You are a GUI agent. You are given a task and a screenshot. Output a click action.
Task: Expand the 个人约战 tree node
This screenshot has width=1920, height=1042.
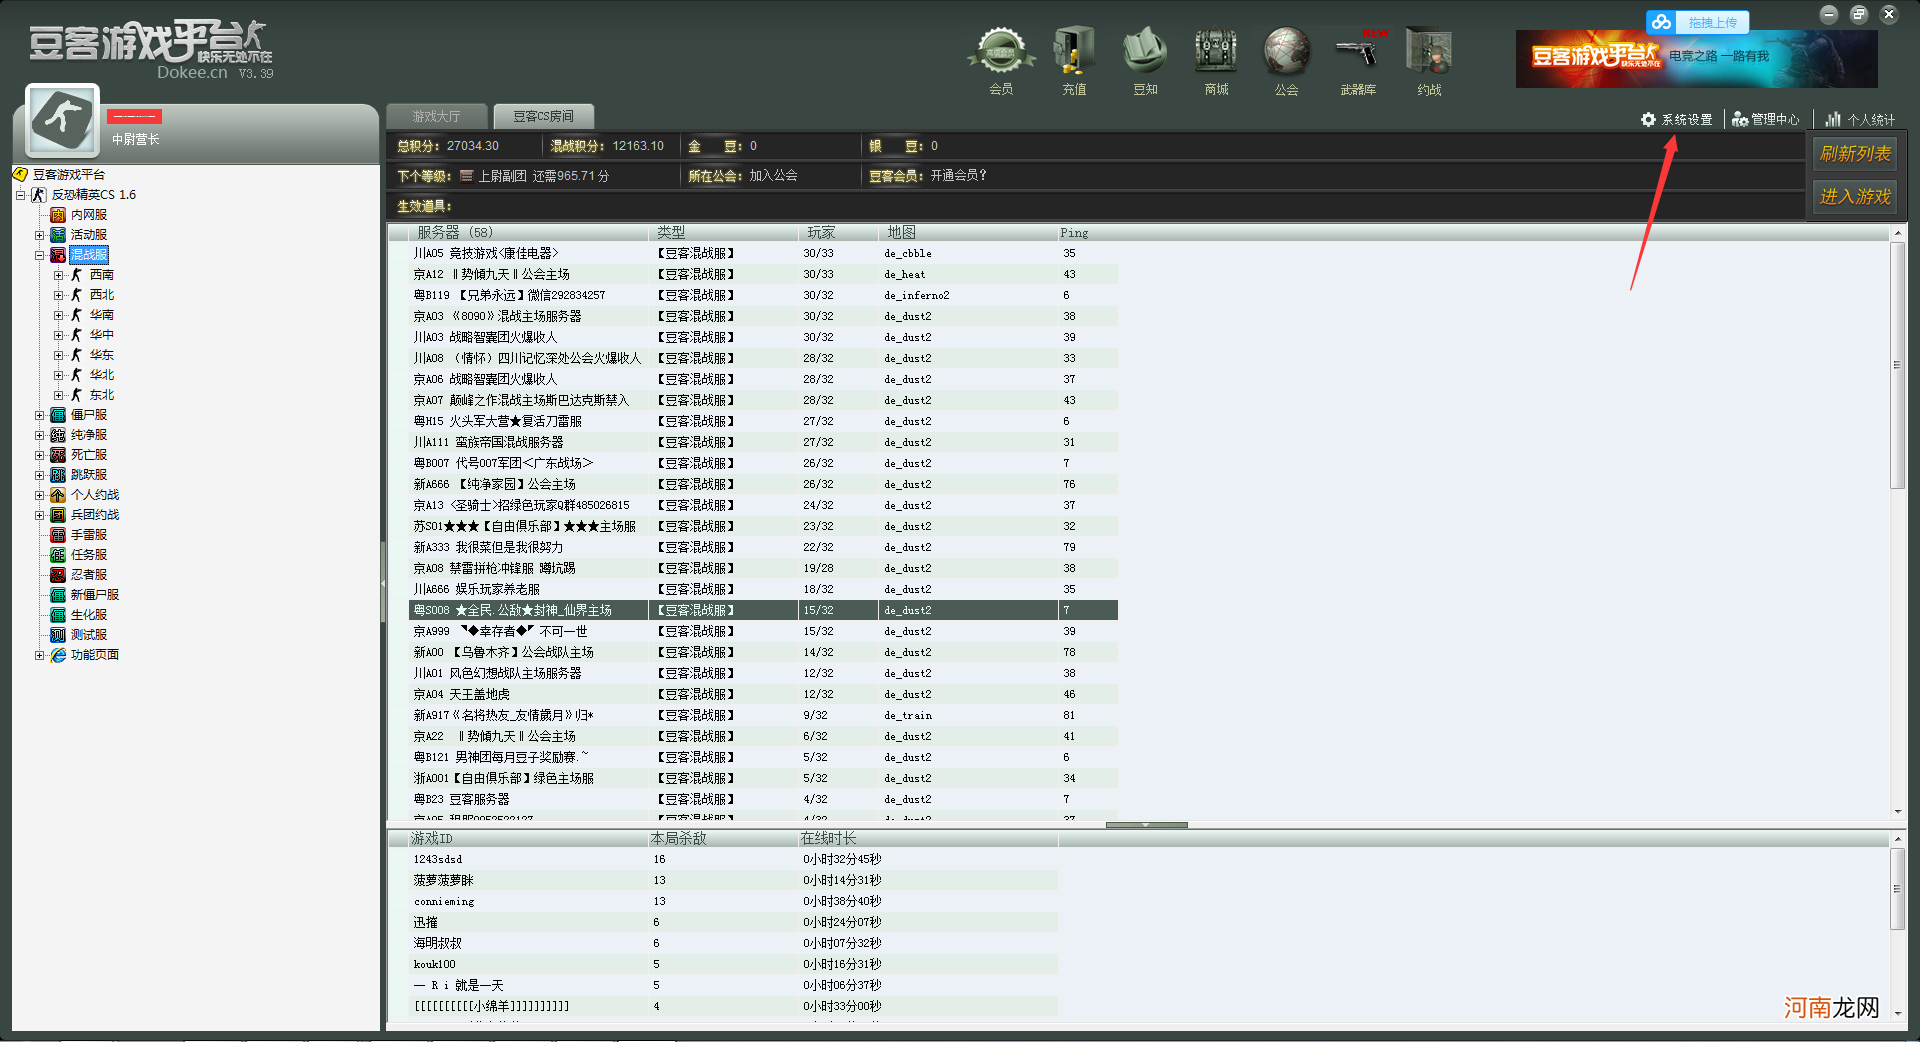[x=40, y=495]
